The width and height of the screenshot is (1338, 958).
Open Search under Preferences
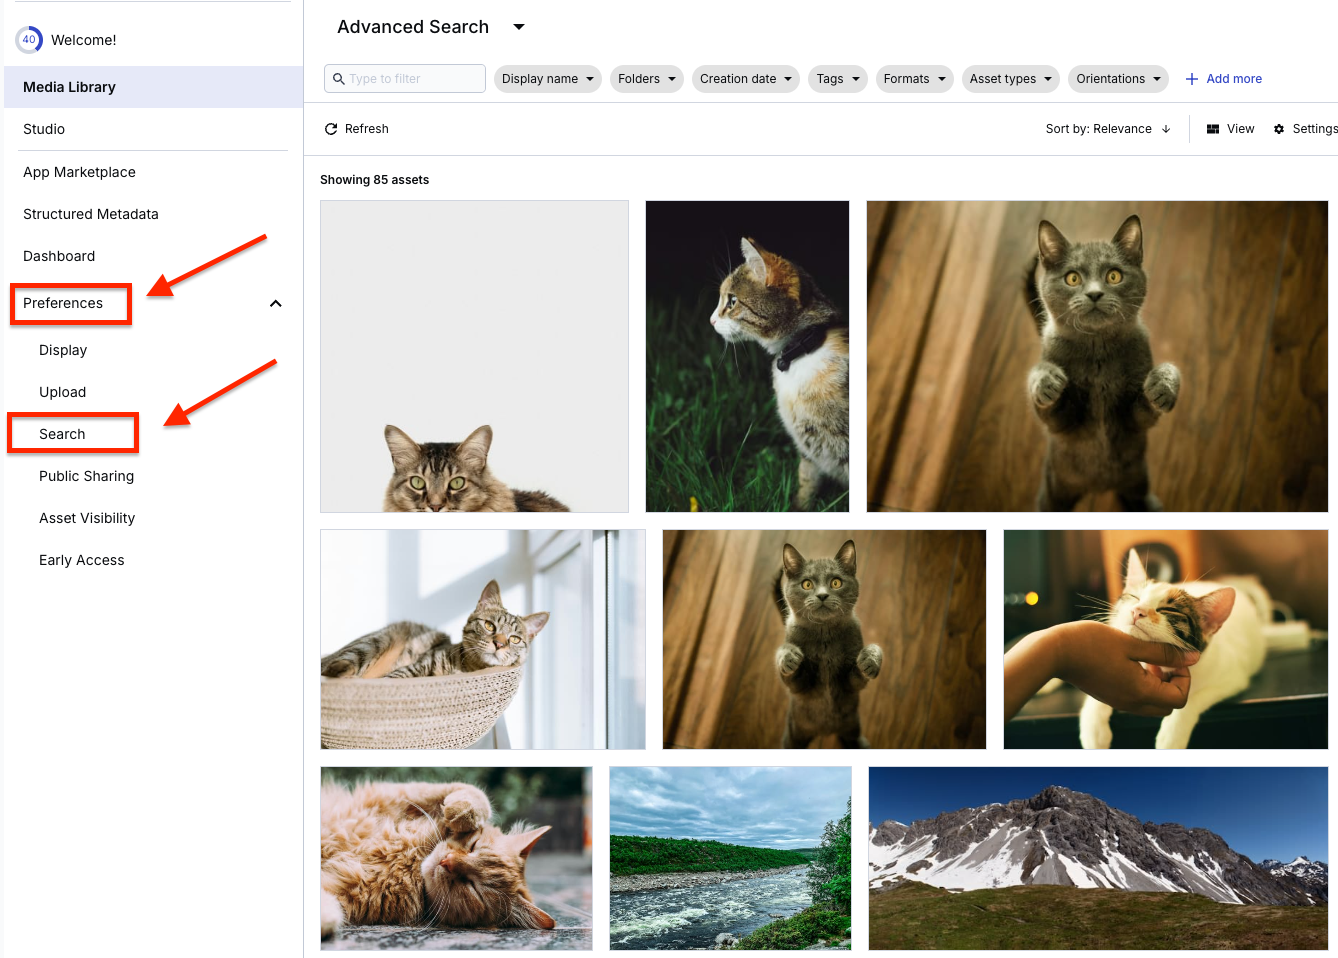coord(62,434)
